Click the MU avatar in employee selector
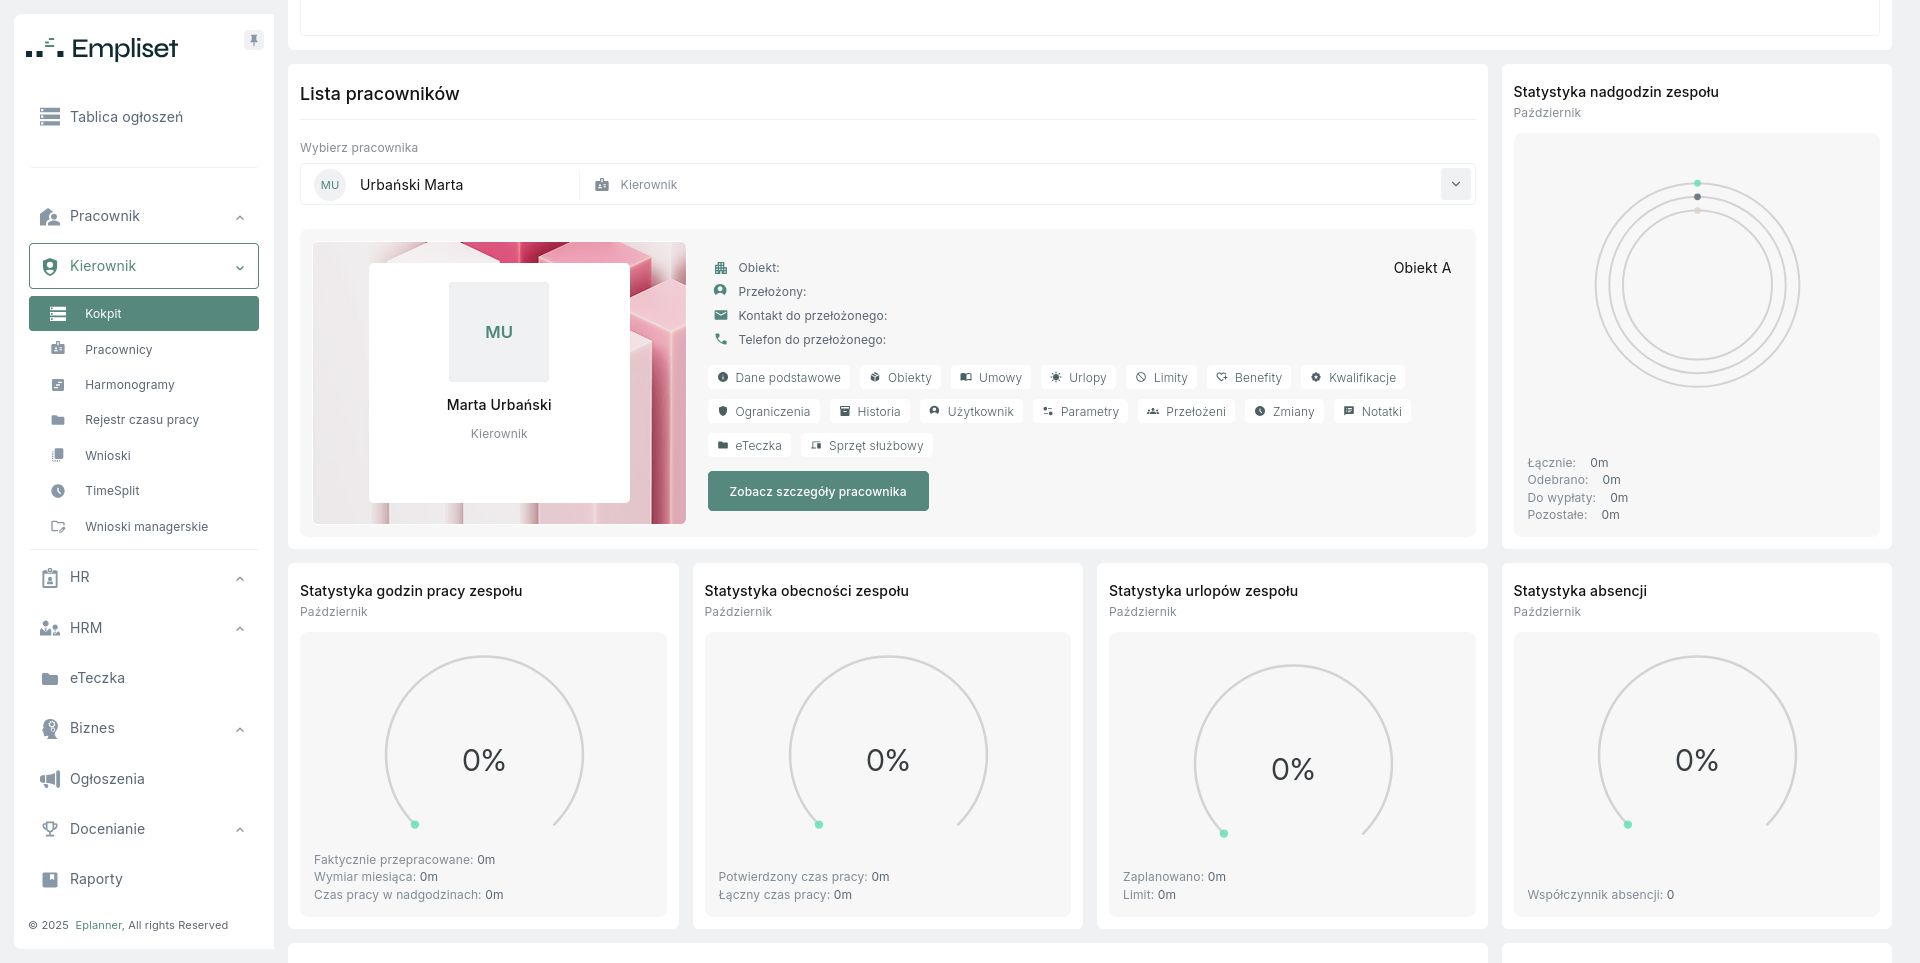 330,185
